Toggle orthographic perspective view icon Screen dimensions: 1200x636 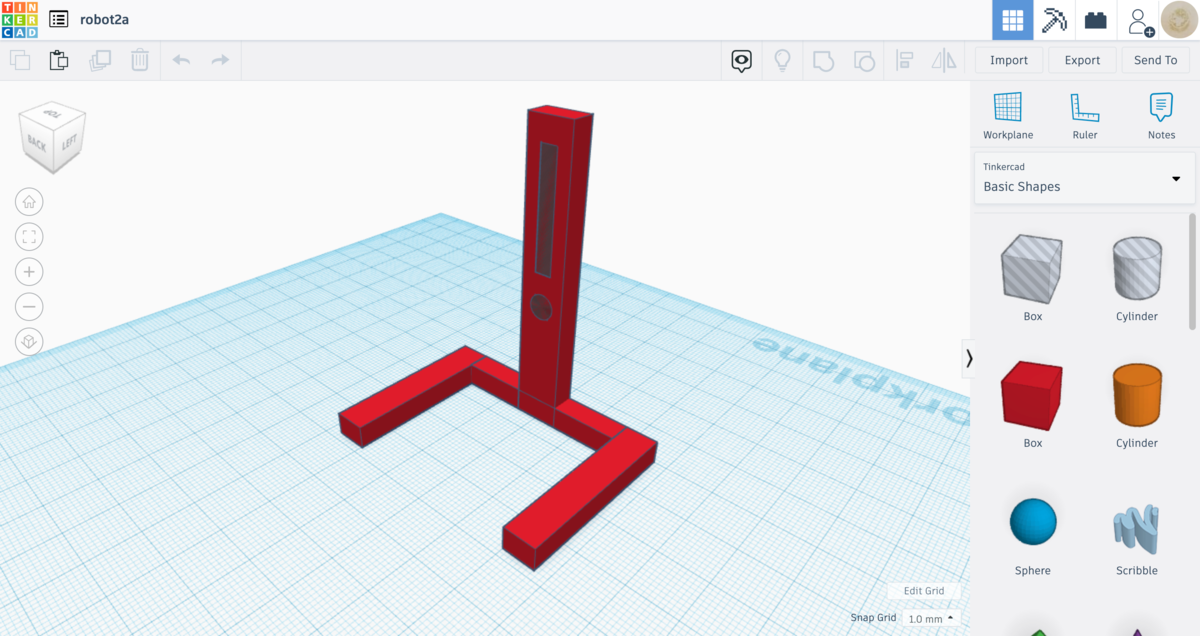(x=29, y=342)
